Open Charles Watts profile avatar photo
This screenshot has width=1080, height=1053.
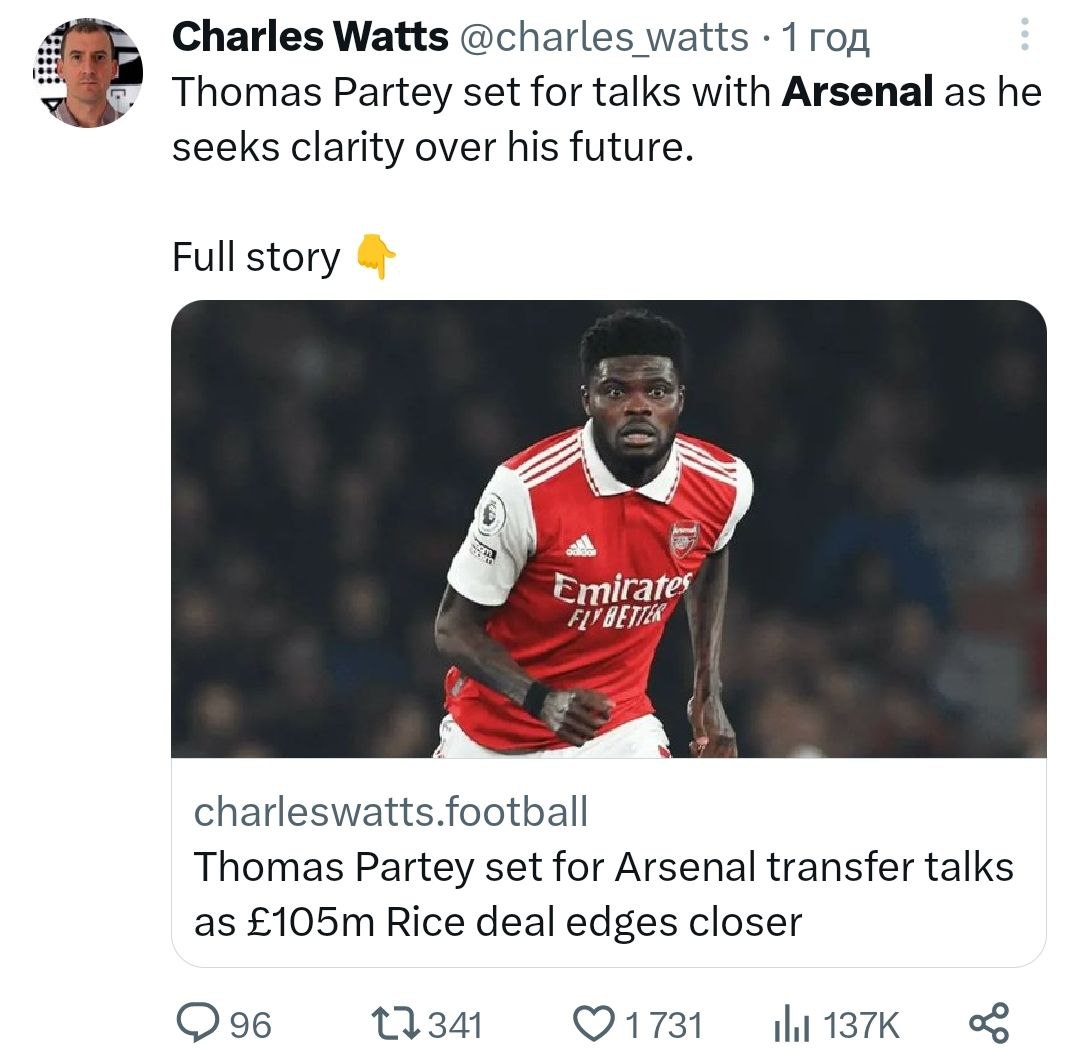click(88, 73)
